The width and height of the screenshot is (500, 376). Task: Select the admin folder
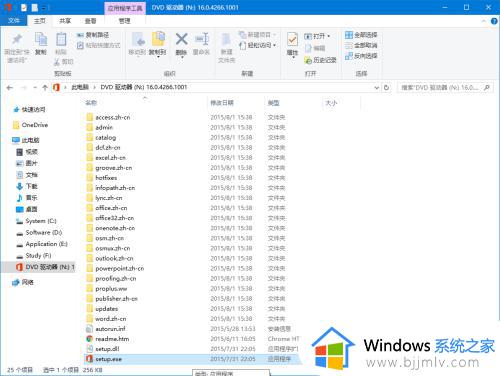[100, 127]
